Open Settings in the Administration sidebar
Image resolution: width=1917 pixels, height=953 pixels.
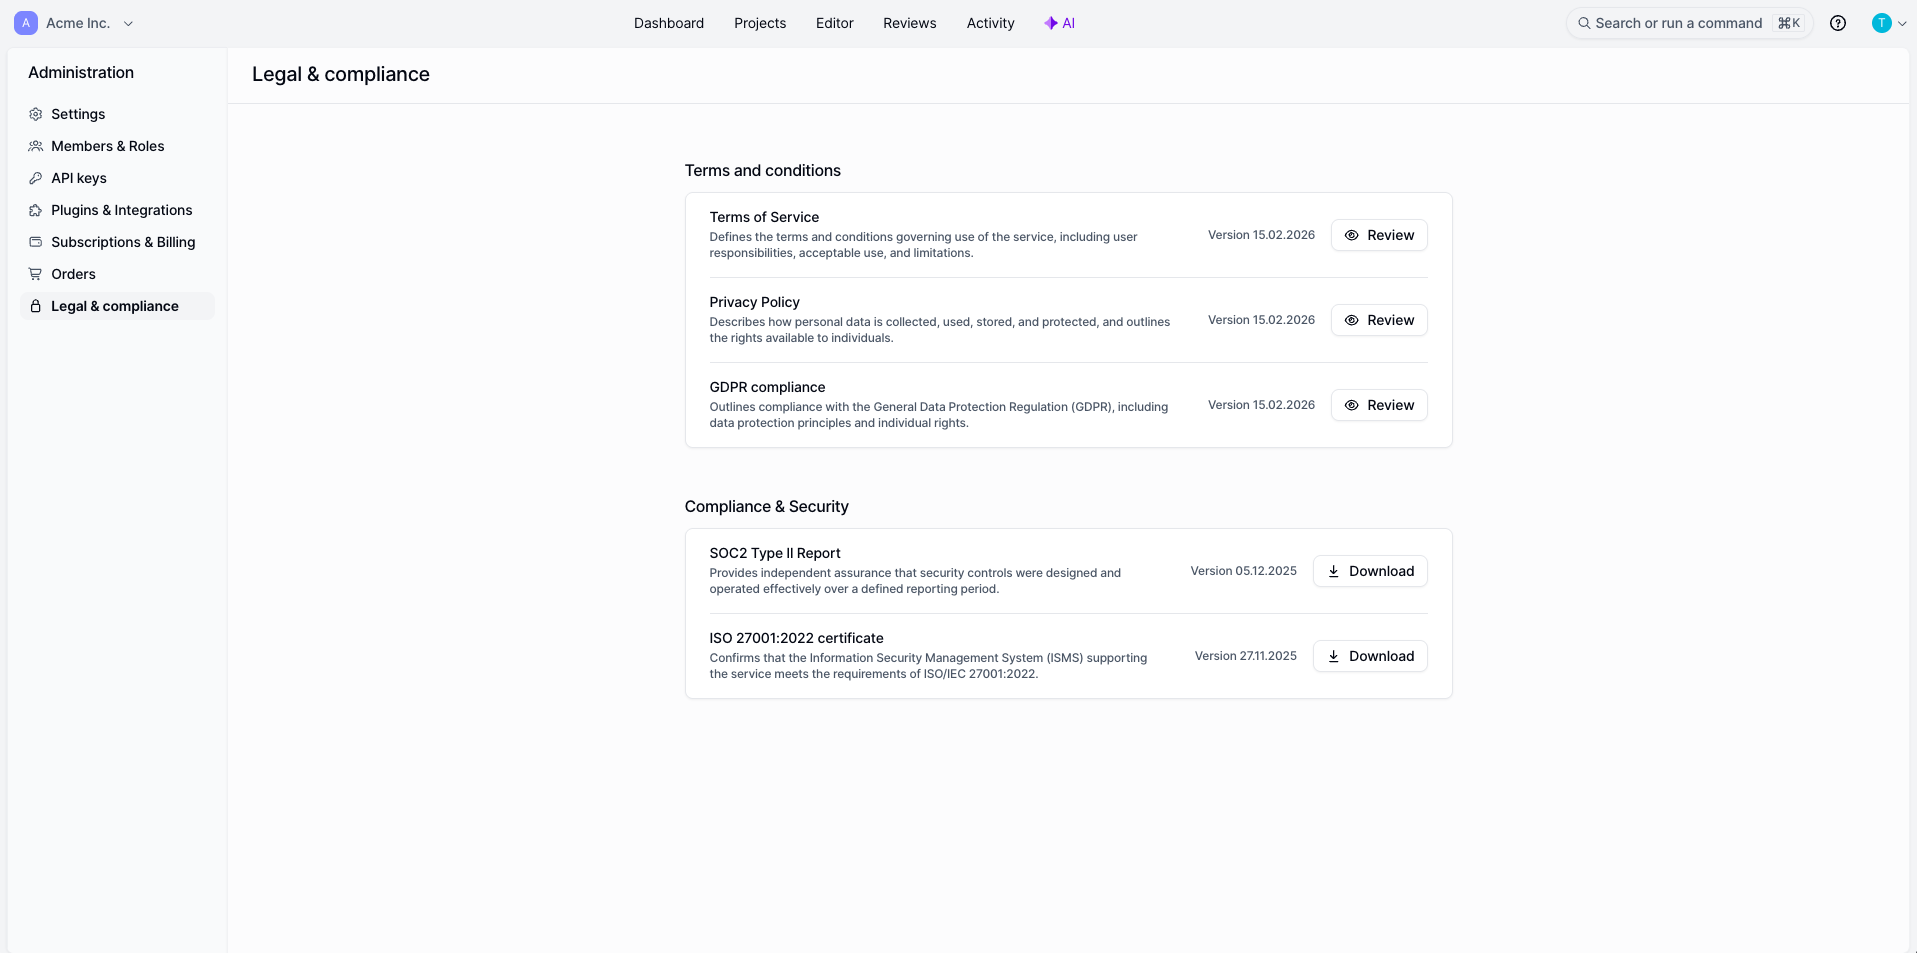pyautogui.click(x=117, y=114)
